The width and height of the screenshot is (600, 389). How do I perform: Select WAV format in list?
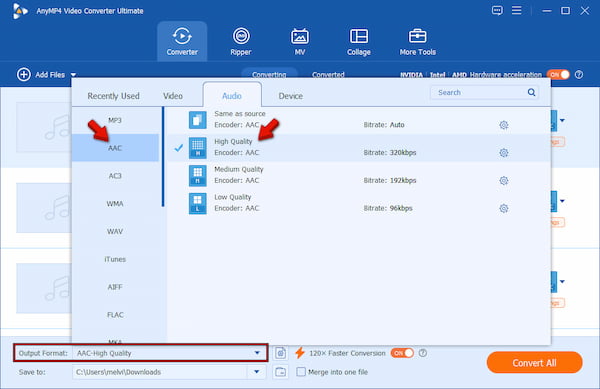pos(115,231)
